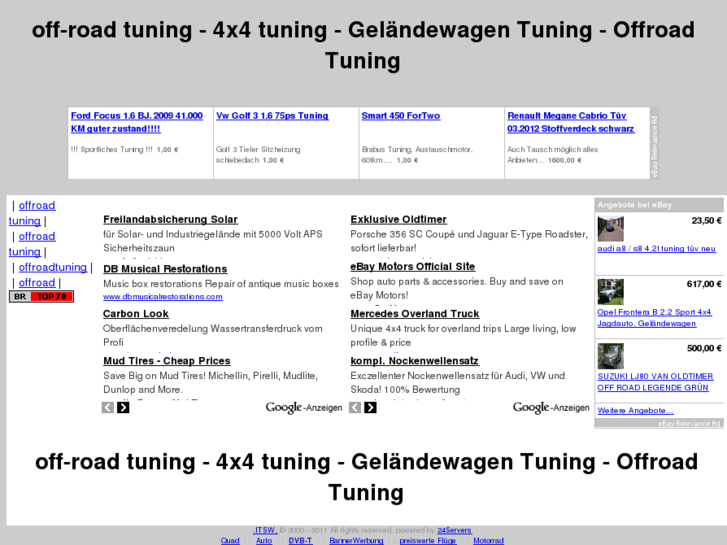Open Mercedes Overland Truck ad

415,314
